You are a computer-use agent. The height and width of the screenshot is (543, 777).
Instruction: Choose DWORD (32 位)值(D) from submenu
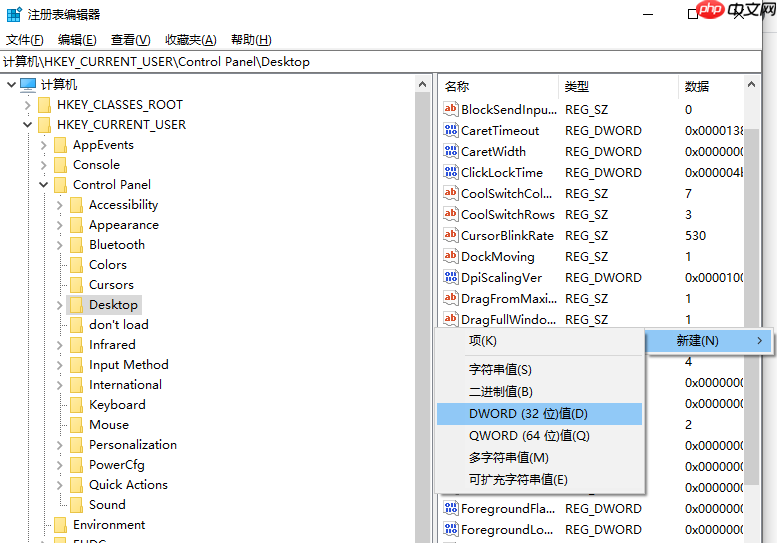pyautogui.click(x=540, y=414)
